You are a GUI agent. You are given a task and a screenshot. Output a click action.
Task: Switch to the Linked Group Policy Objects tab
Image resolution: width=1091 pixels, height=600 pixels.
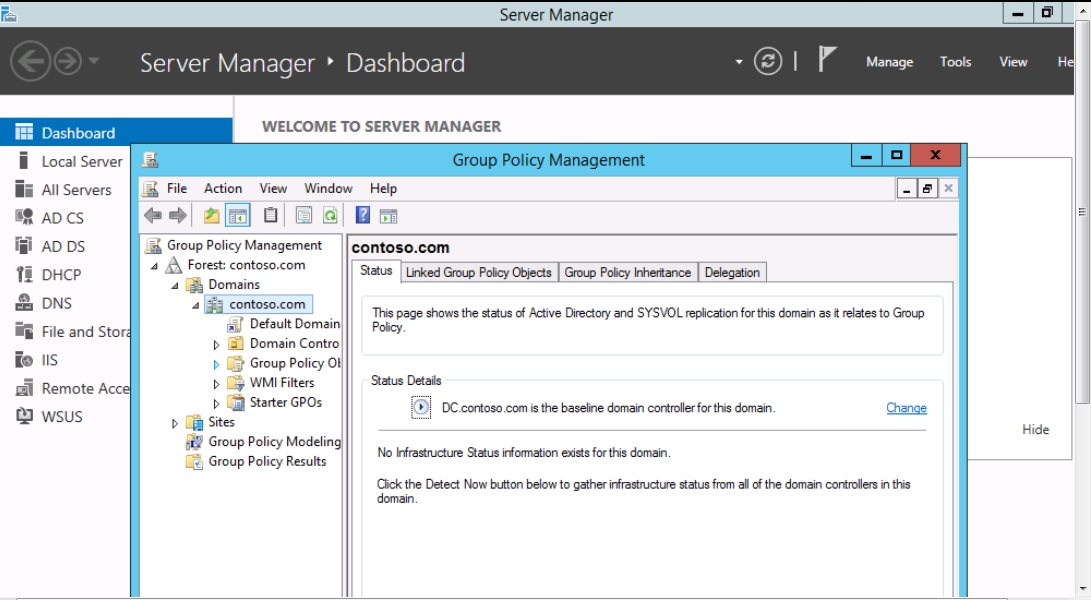coord(479,272)
